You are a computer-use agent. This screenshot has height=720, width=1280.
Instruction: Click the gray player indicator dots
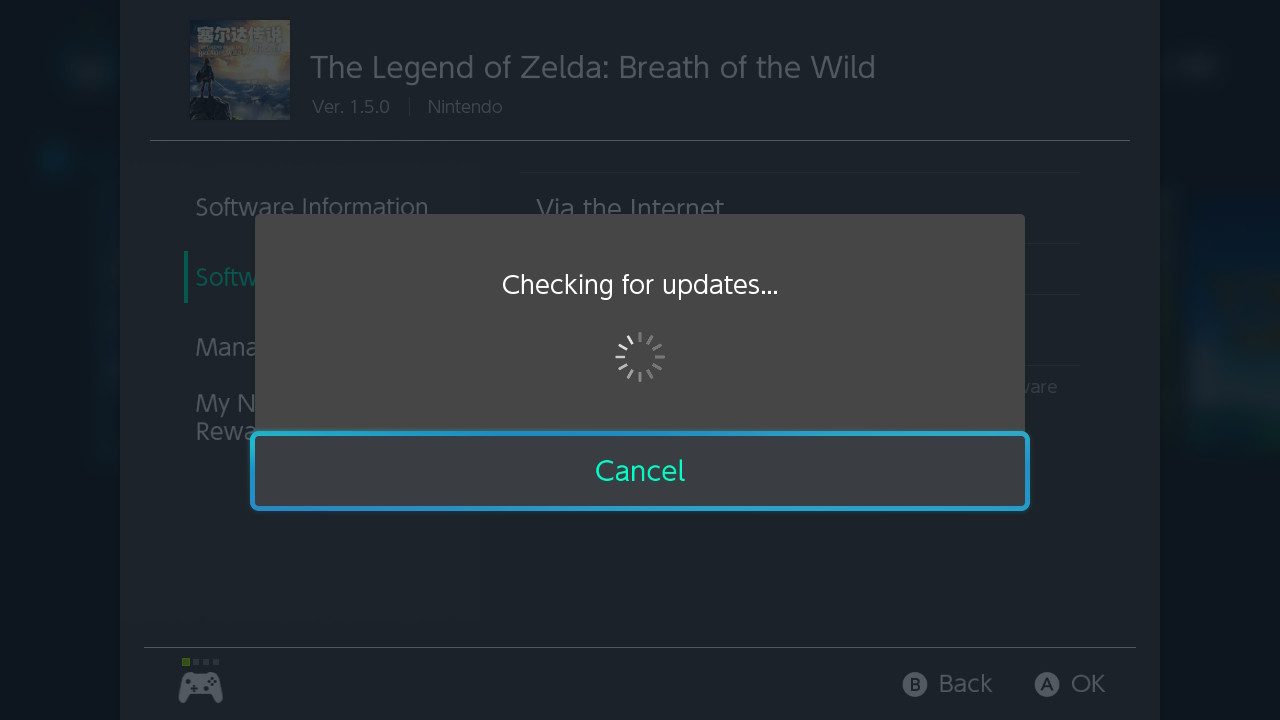[206, 662]
